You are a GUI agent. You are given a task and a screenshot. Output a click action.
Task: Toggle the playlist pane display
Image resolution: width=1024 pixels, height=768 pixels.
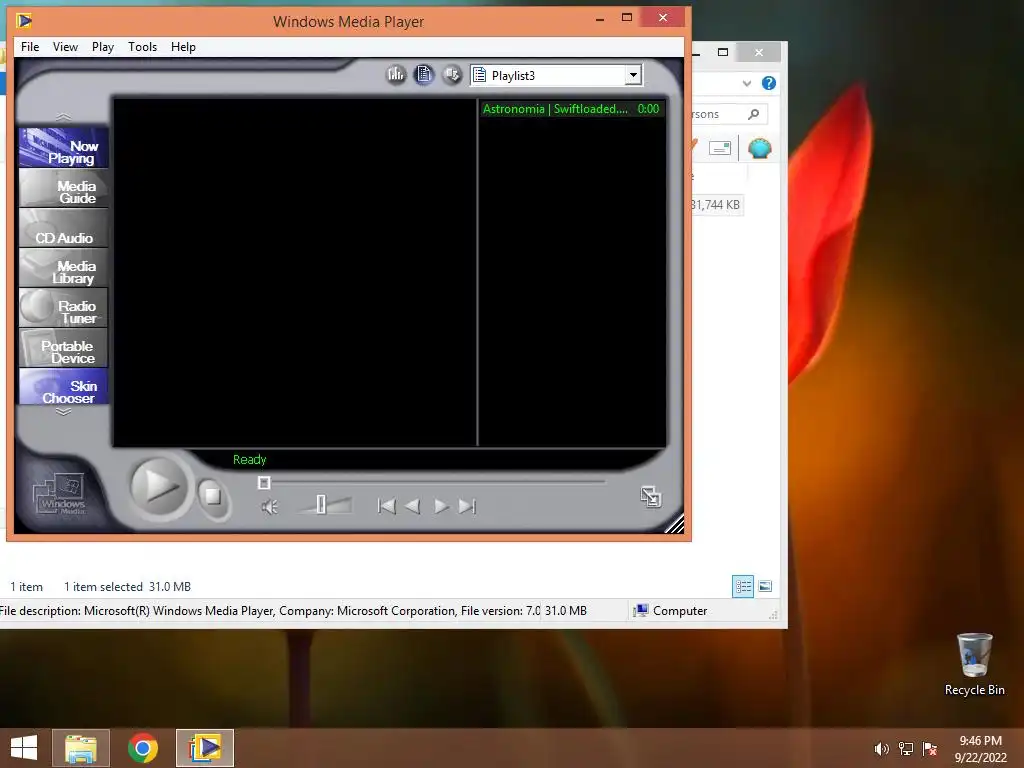(x=424, y=74)
